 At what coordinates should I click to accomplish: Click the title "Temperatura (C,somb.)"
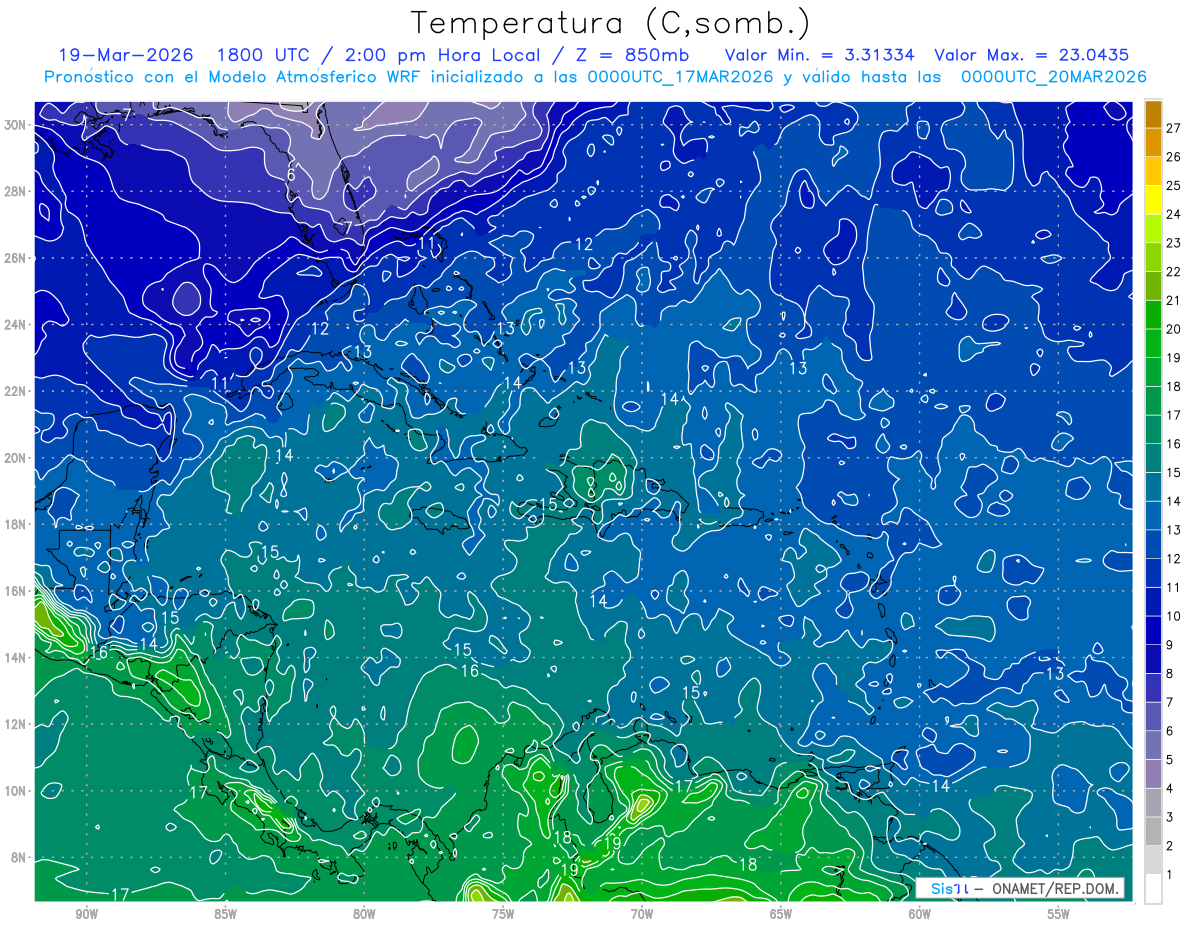pos(610,23)
